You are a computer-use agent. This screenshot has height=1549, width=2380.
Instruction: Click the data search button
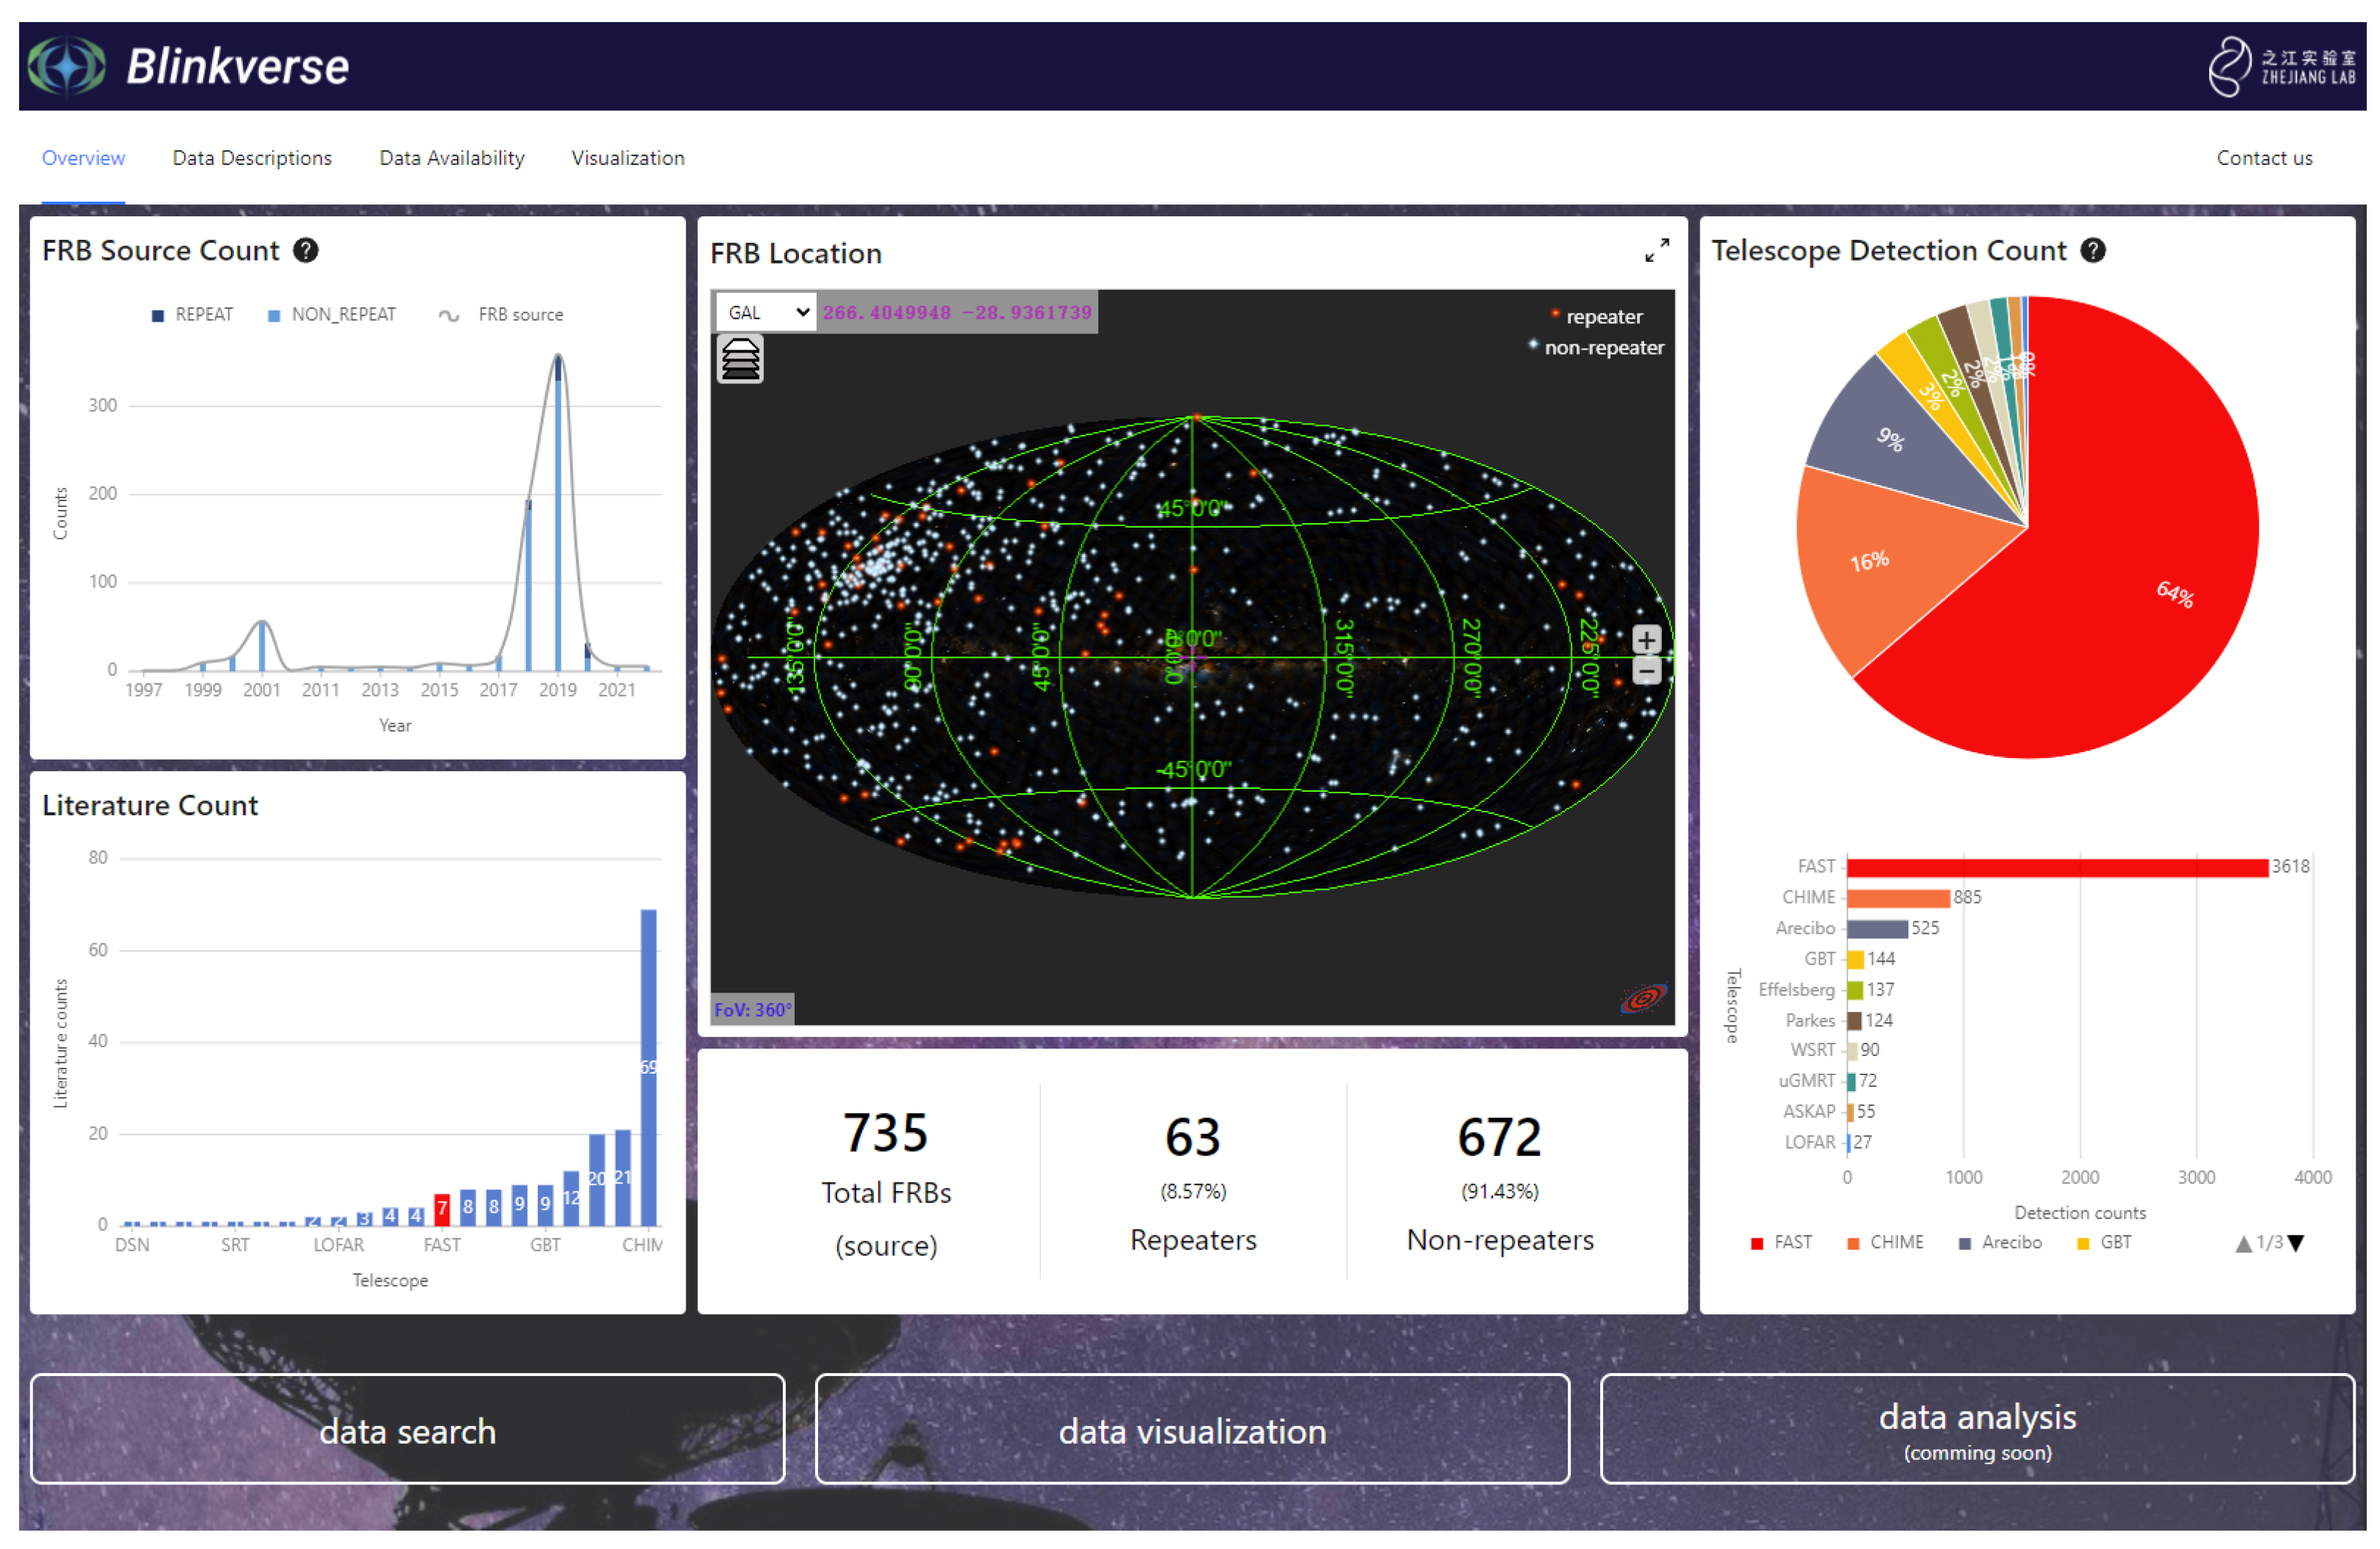pyautogui.click(x=407, y=1429)
